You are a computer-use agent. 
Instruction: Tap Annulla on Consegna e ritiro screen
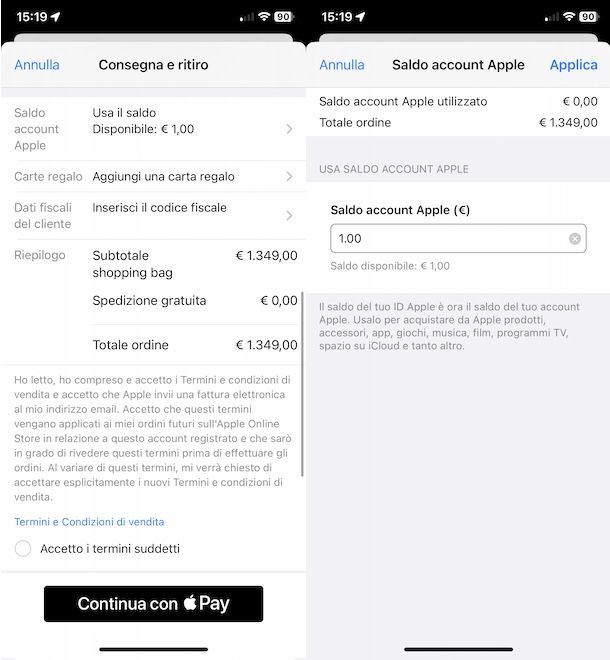pyautogui.click(x=37, y=65)
